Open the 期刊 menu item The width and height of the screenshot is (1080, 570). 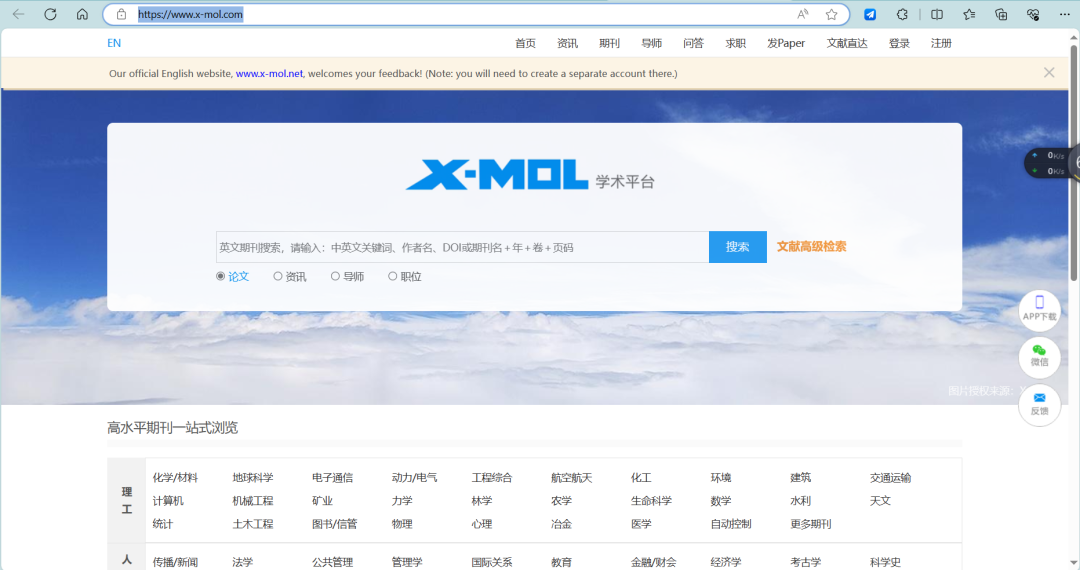[610, 43]
